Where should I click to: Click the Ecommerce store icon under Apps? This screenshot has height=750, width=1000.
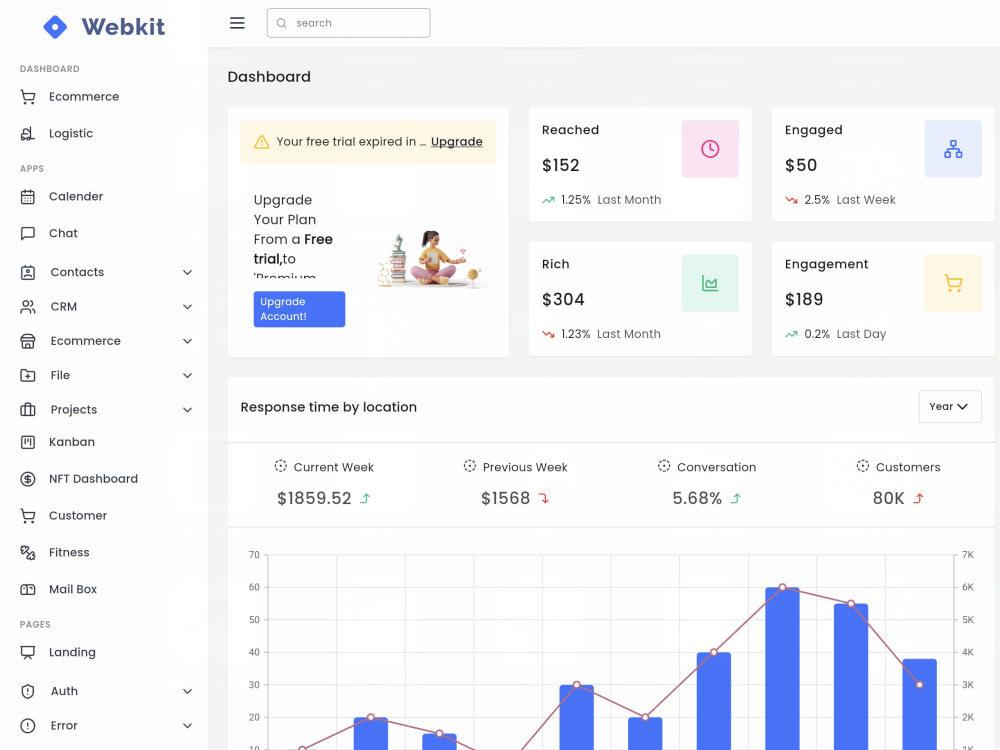[27, 341]
